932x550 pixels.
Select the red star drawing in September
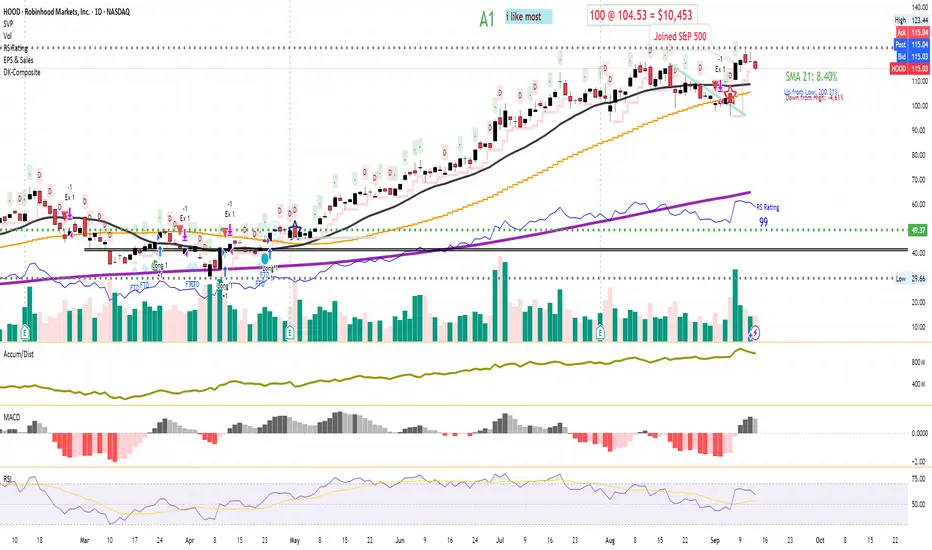731,95
